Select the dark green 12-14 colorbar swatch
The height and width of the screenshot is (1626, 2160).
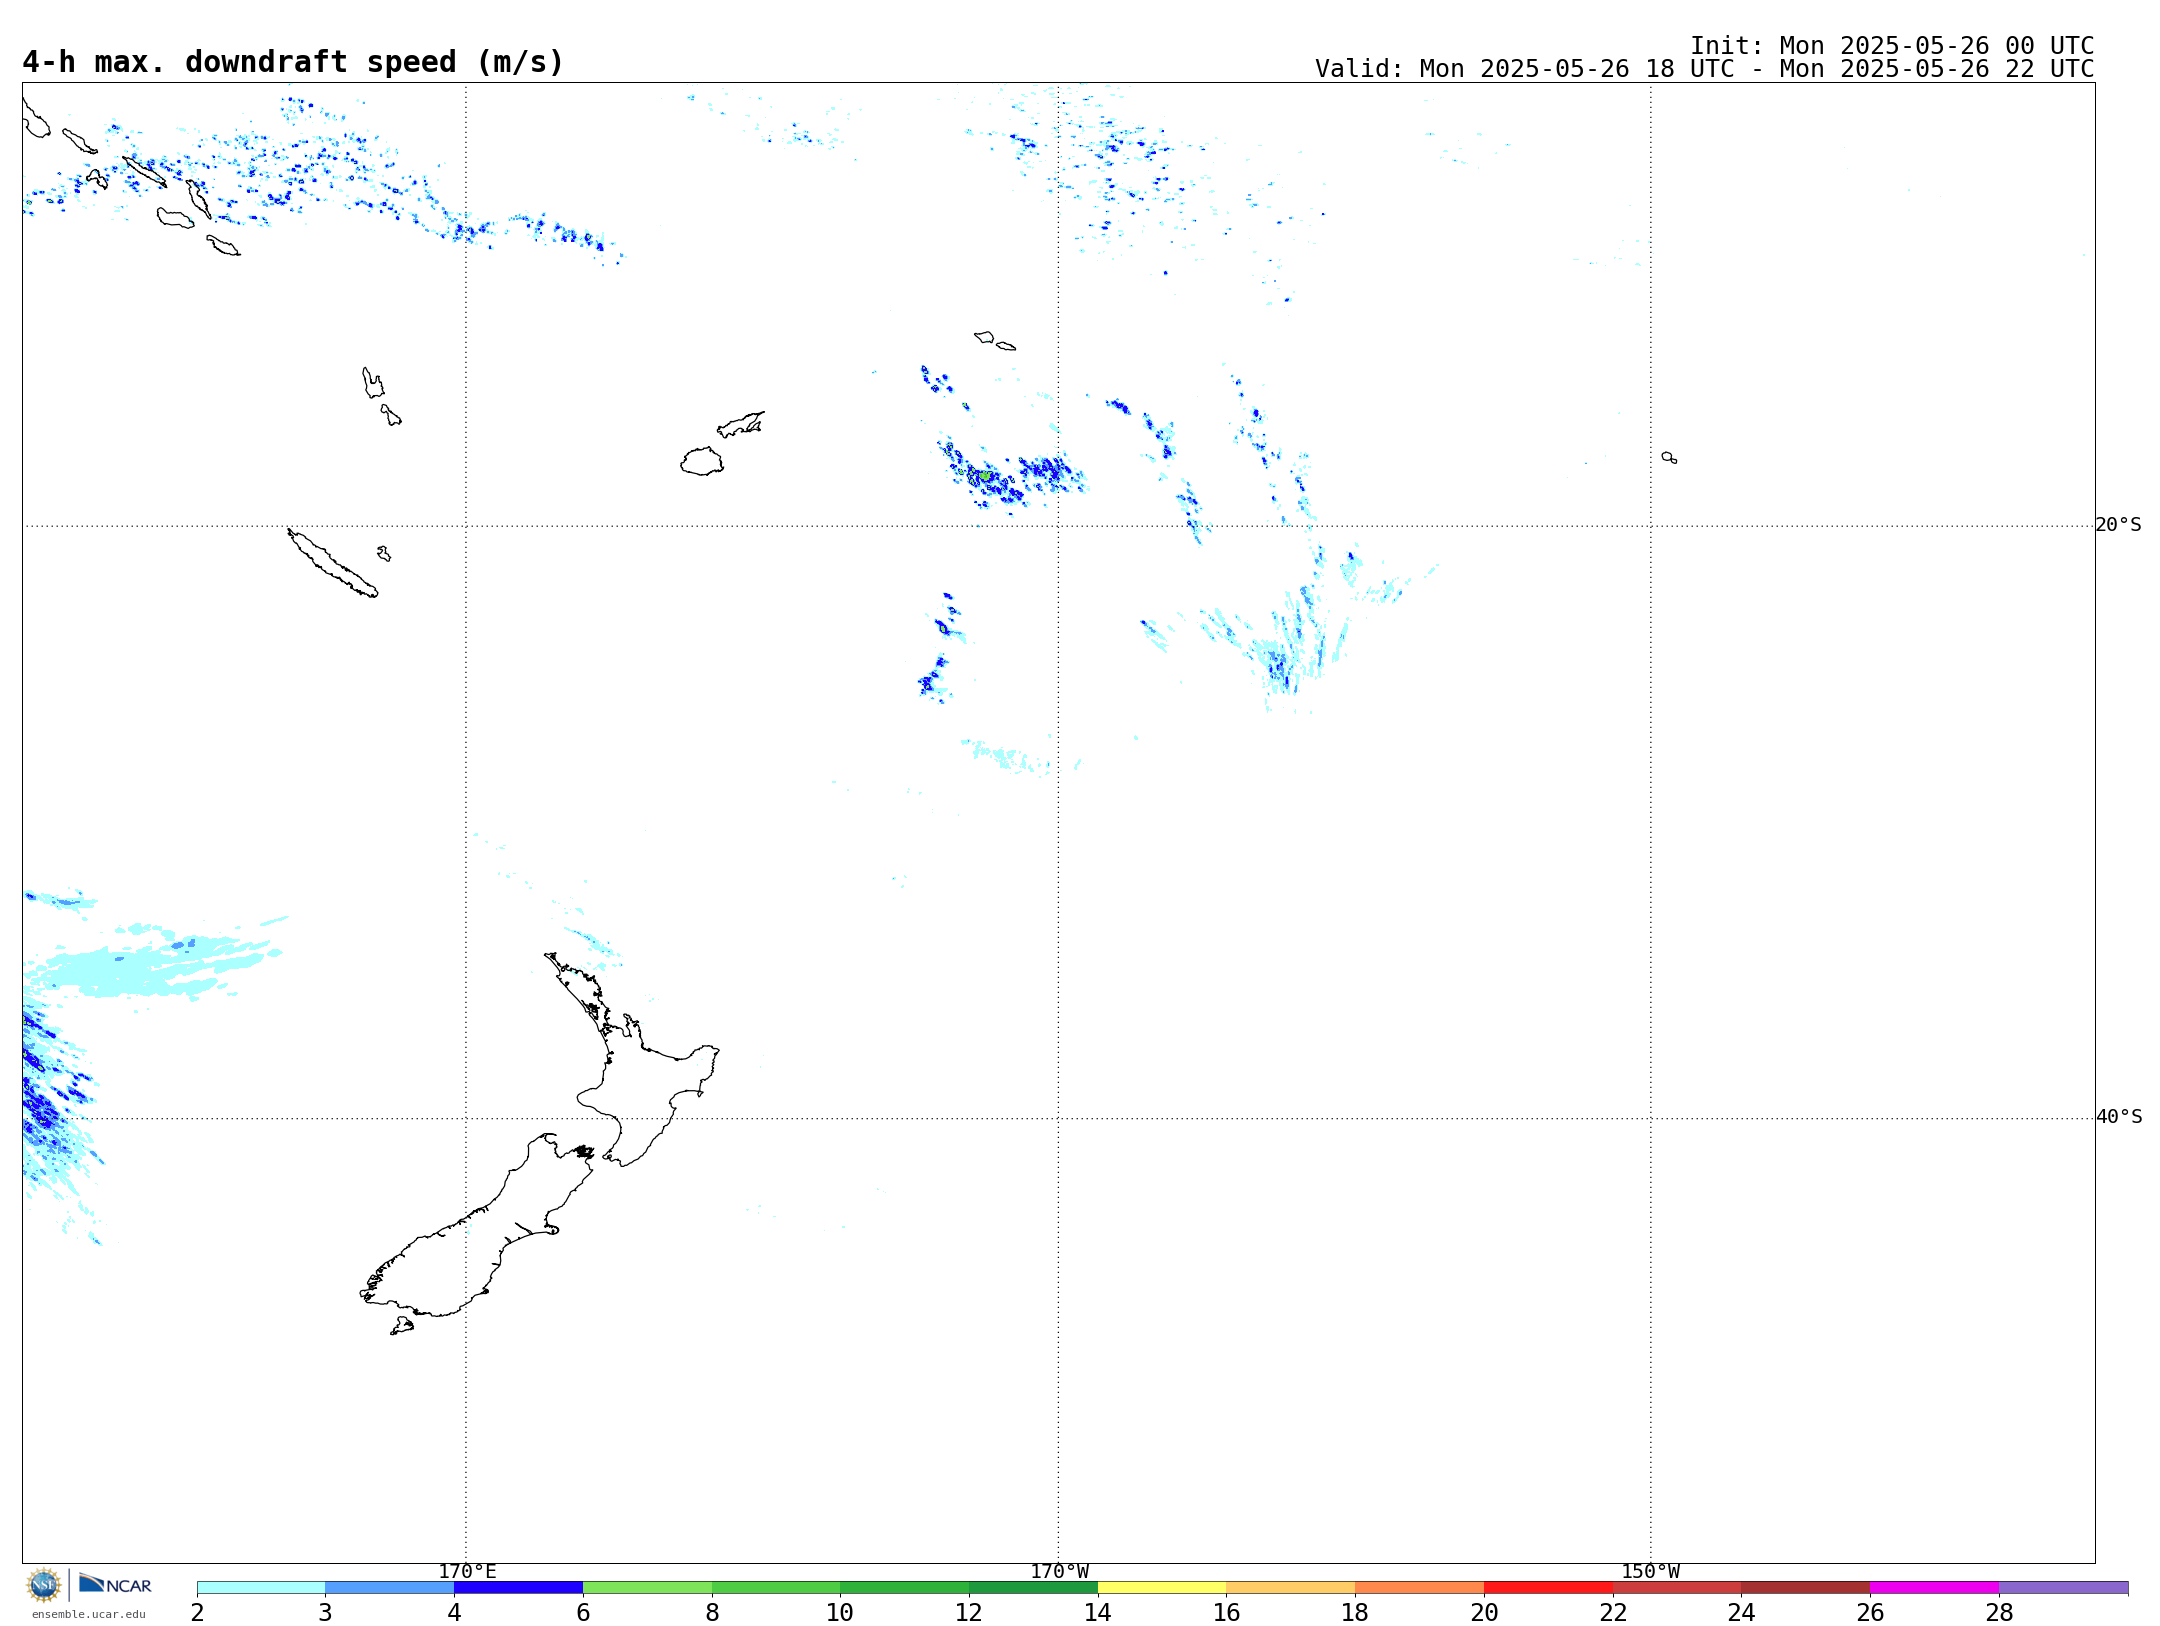pos(1033,1588)
